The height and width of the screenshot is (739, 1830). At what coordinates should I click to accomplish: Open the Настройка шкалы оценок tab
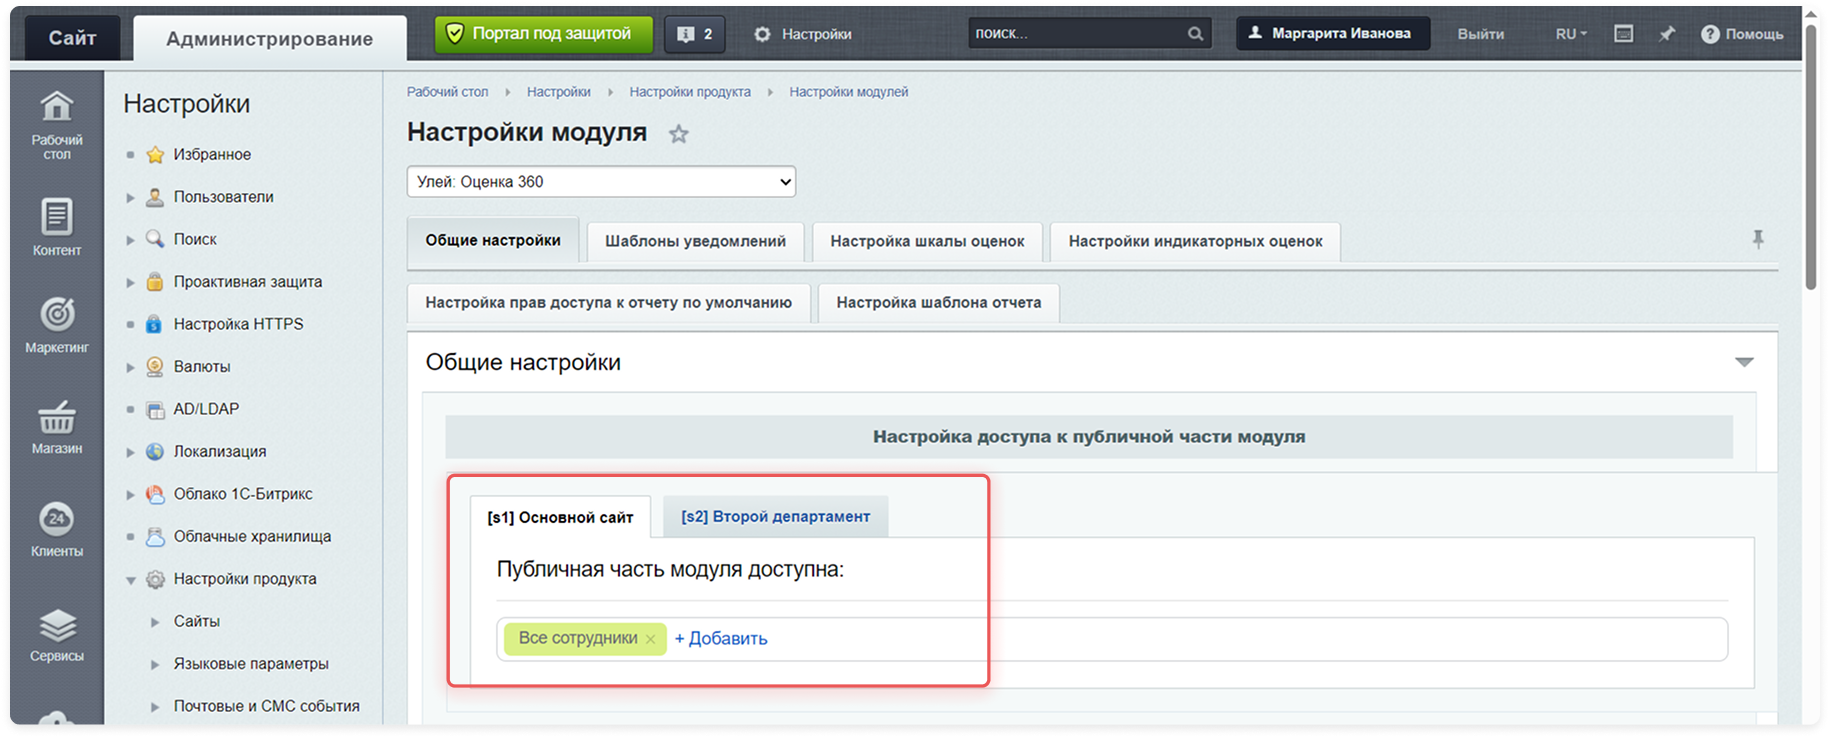pyautogui.click(x=927, y=241)
